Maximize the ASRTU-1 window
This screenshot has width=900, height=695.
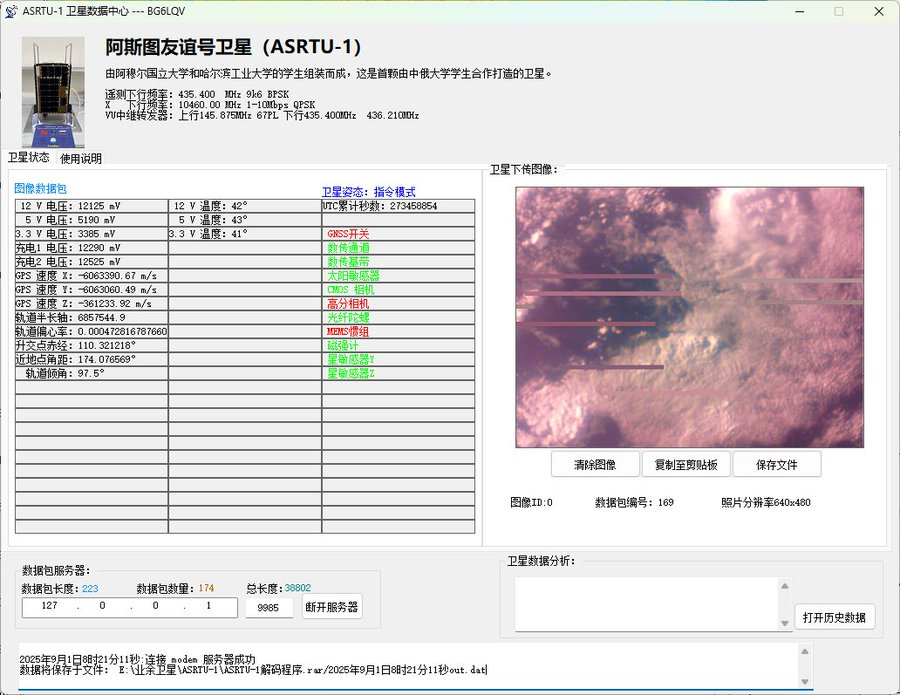tap(838, 11)
